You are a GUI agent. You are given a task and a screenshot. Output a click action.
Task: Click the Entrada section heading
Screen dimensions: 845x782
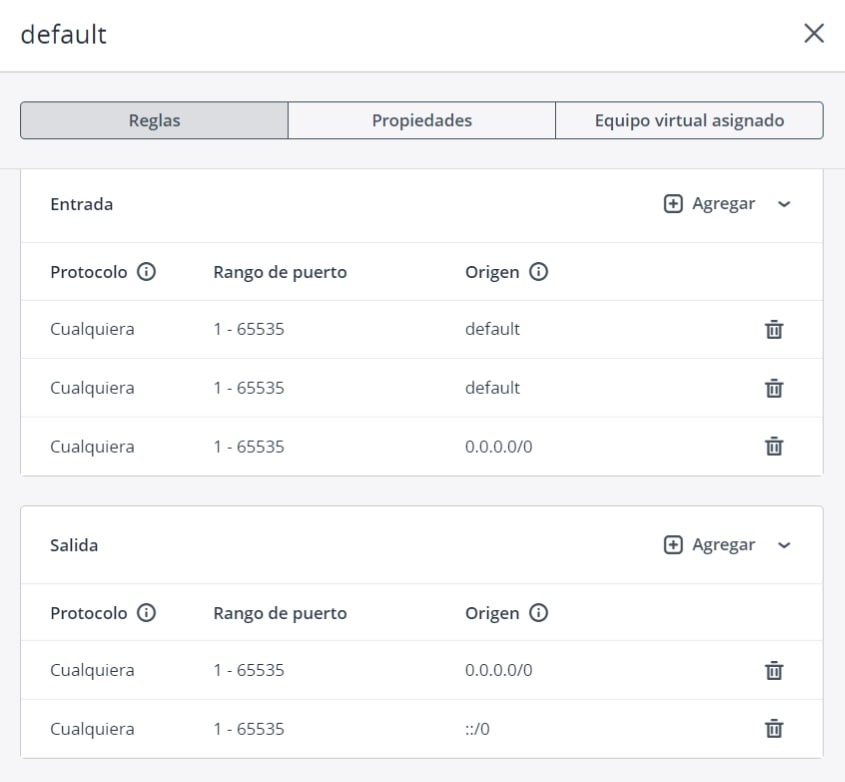coord(81,204)
